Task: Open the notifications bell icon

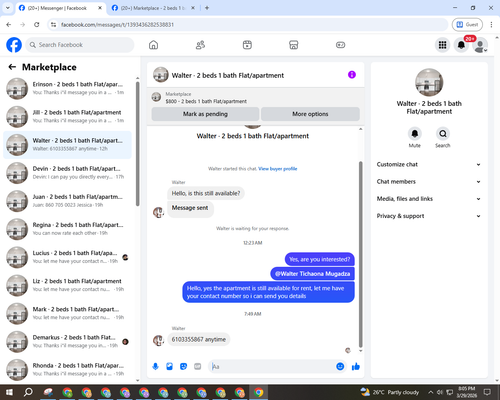Action: click(x=461, y=45)
